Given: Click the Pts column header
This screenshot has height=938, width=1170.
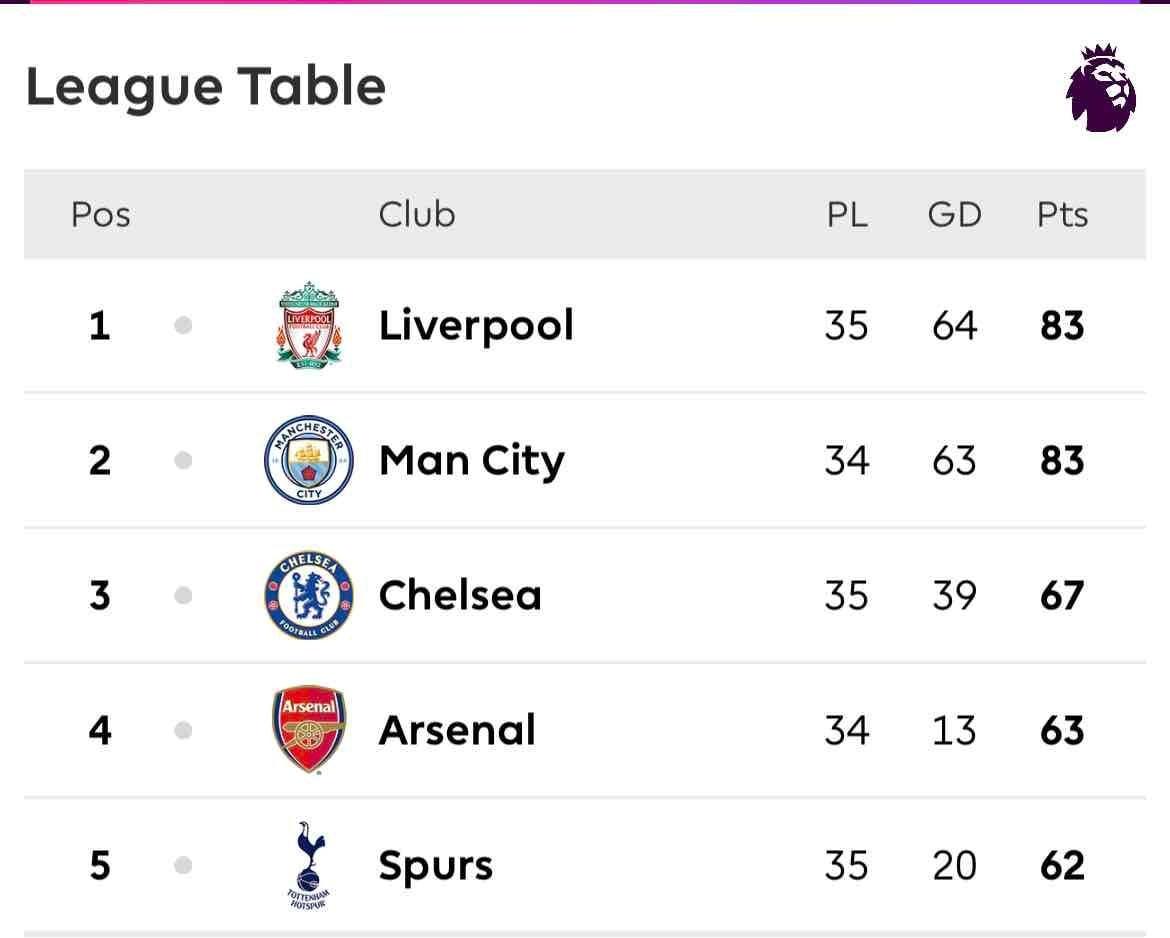Looking at the screenshot, I should [x=1063, y=215].
